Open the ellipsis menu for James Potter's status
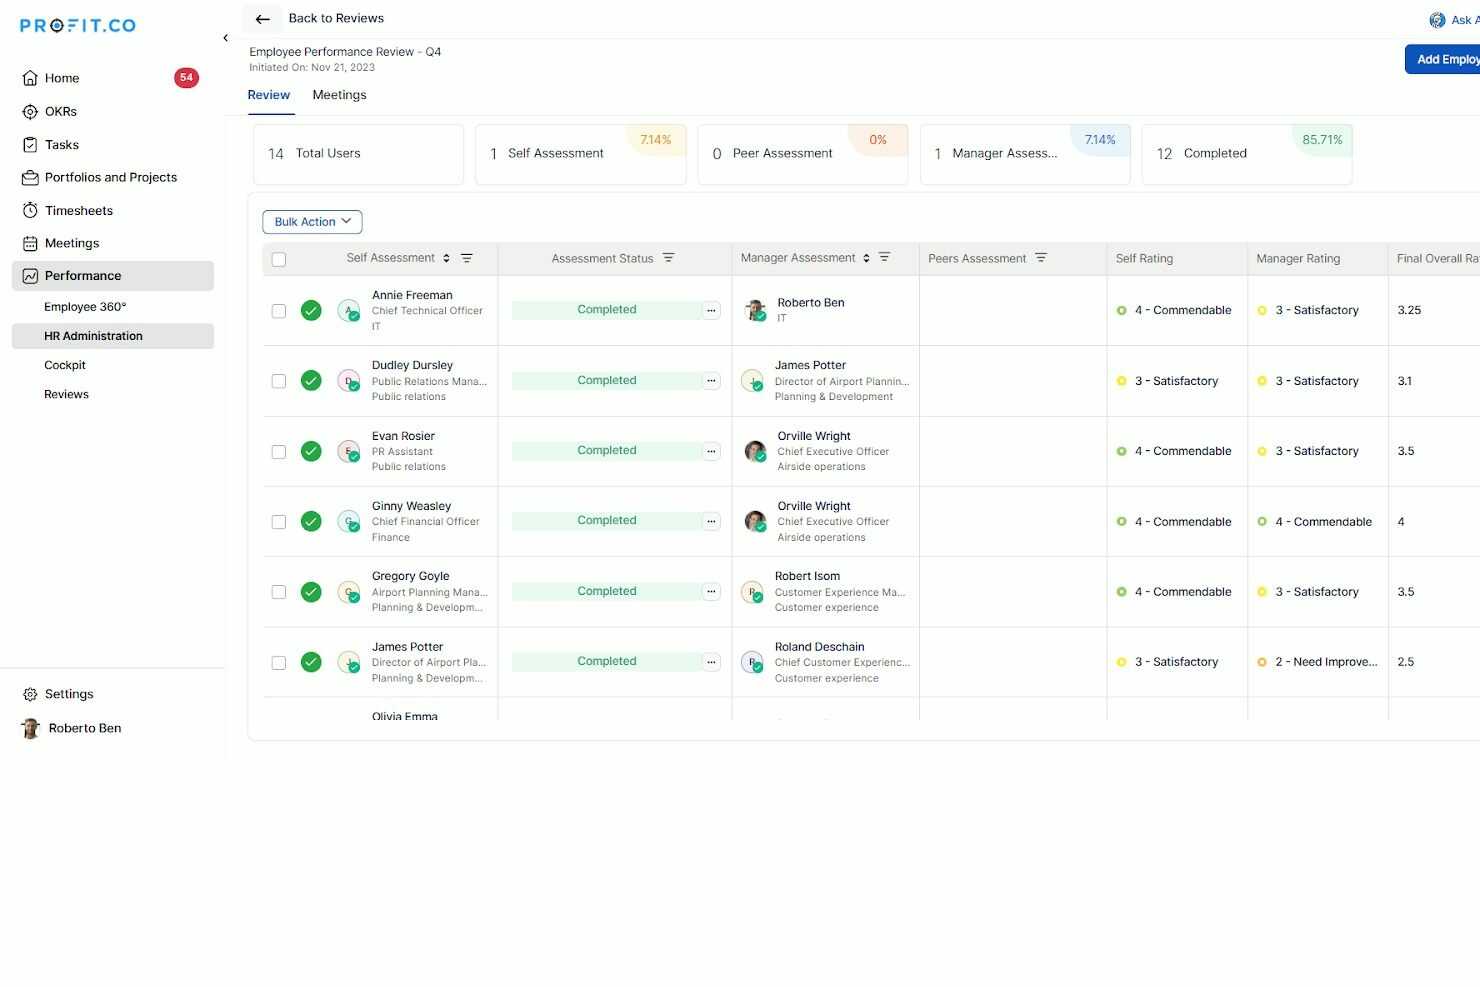Screen dimensions: 1480x987 711,662
